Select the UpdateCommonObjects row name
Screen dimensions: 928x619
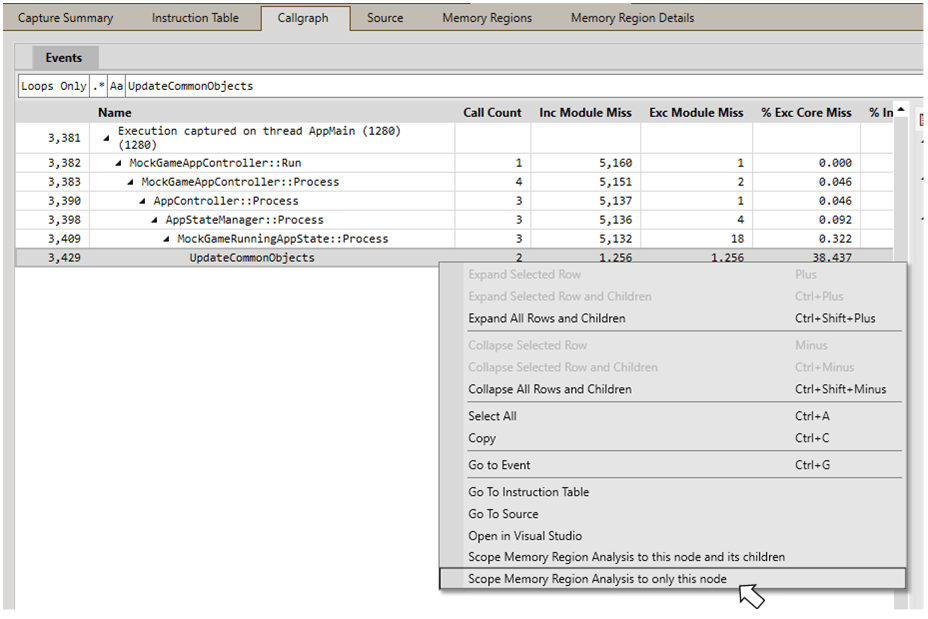coord(252,258)
